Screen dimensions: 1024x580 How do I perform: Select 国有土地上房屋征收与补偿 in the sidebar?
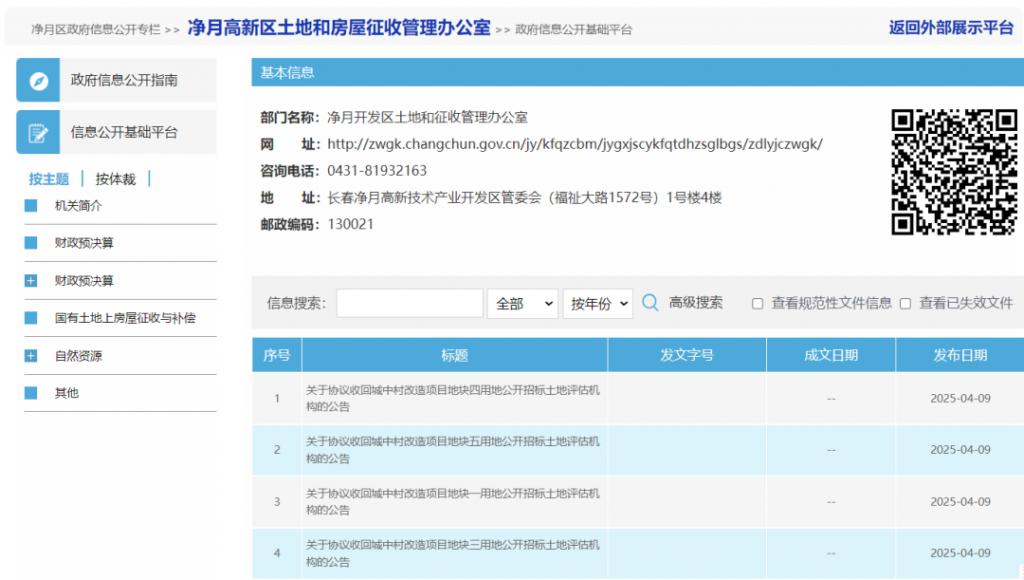coord(125,318)
